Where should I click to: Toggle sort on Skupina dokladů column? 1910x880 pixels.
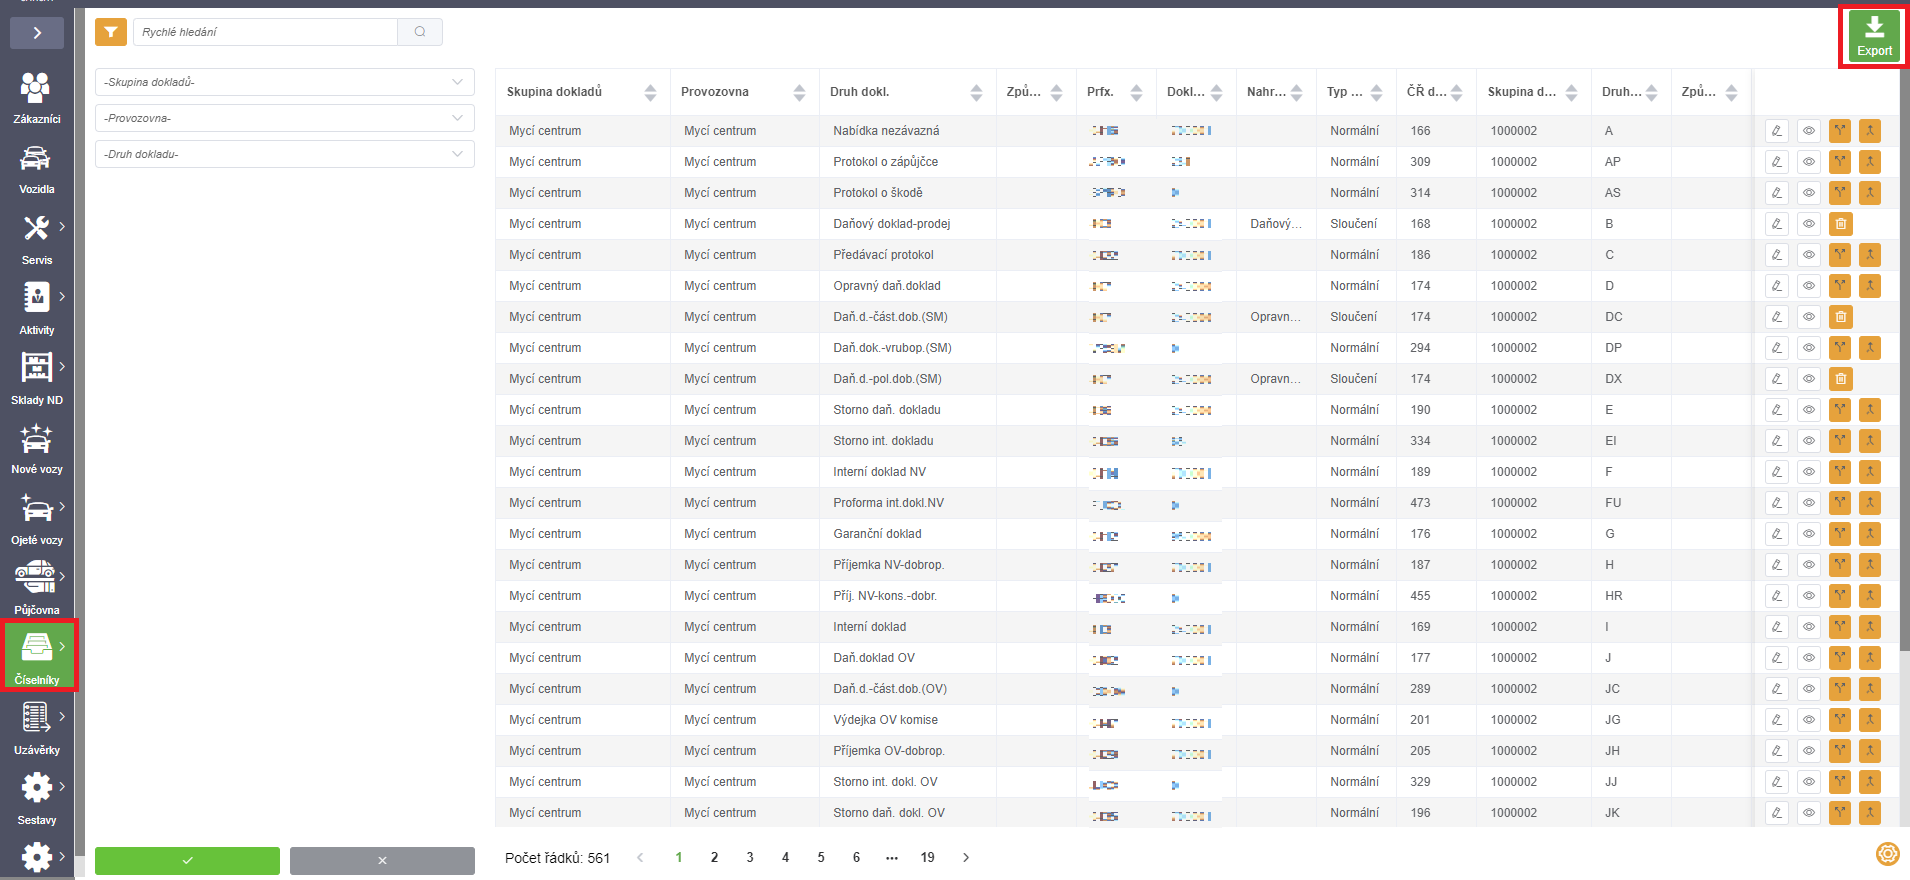tap(650, 92)
